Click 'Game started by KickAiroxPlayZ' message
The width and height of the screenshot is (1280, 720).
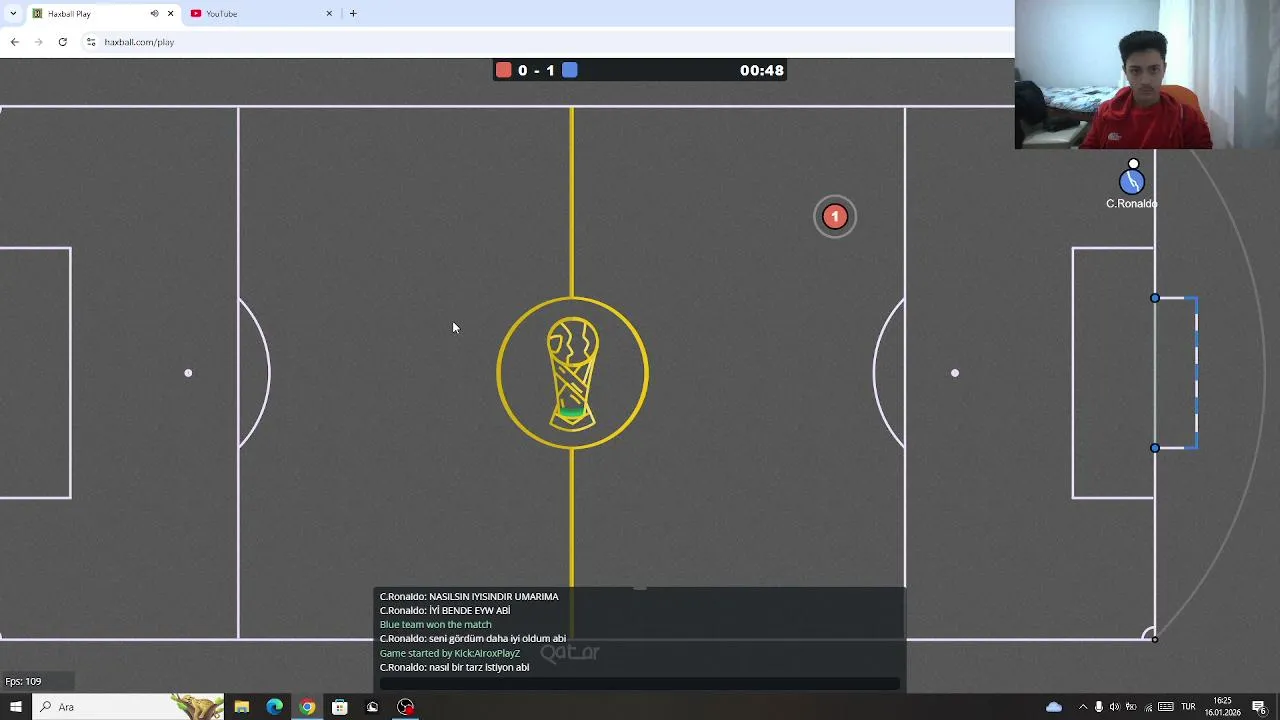click(450, 653)
